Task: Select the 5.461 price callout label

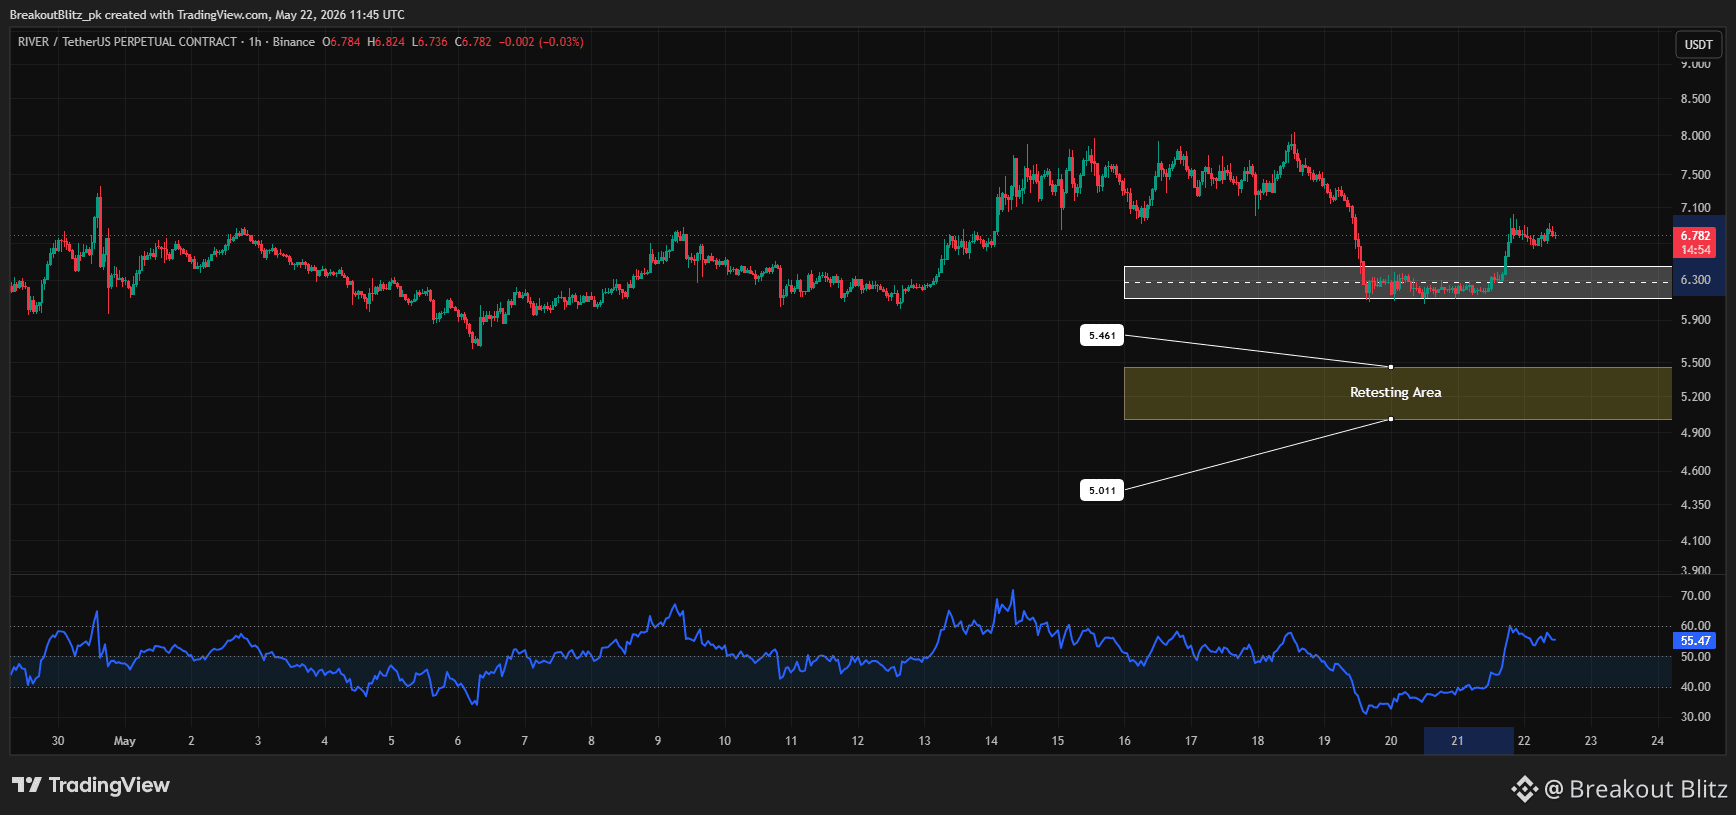Action: pos(1102,336)
